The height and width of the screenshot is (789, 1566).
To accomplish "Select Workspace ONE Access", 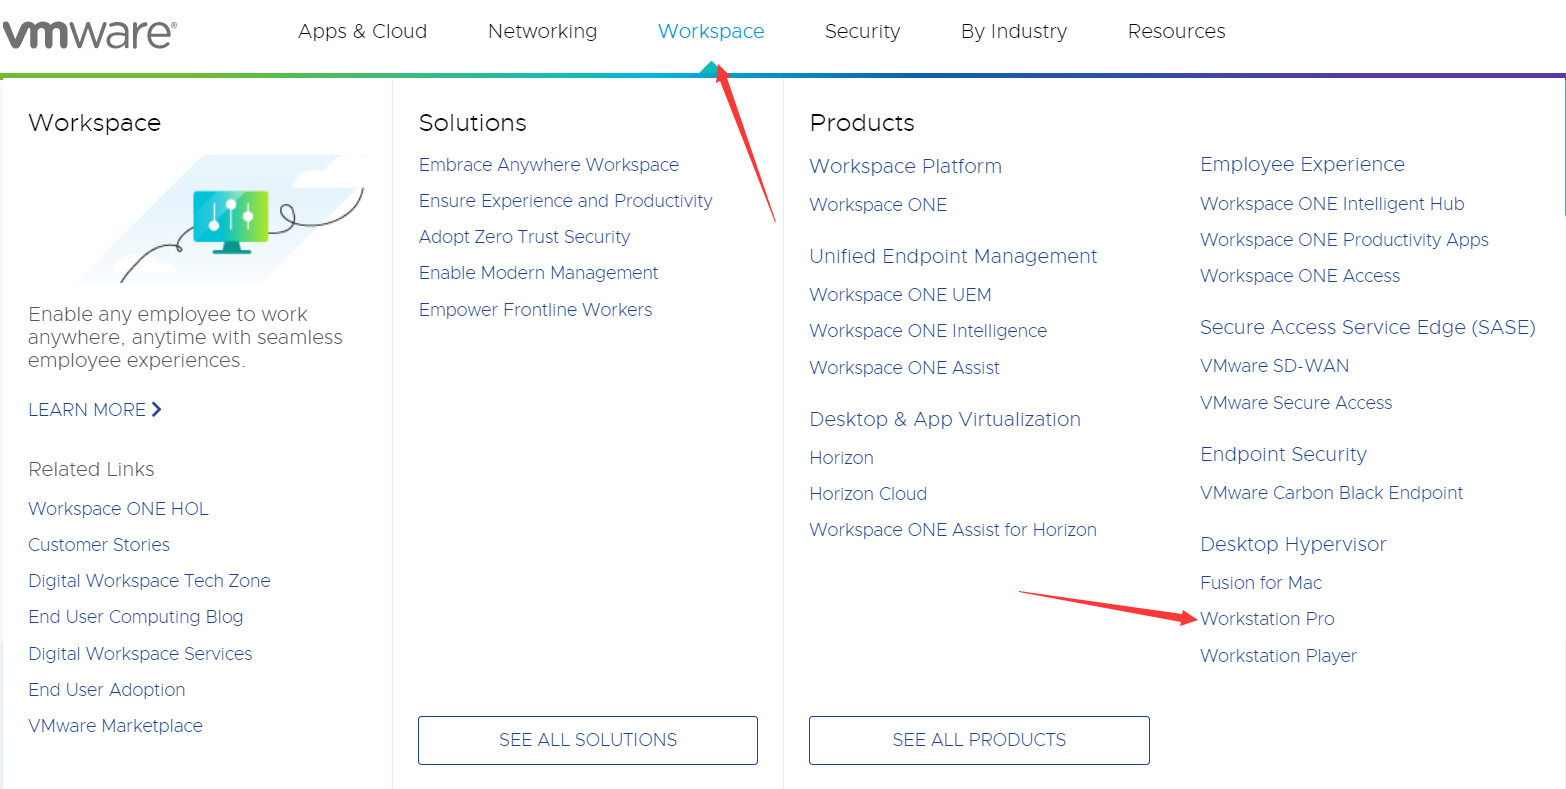I will pos(1300,276).
